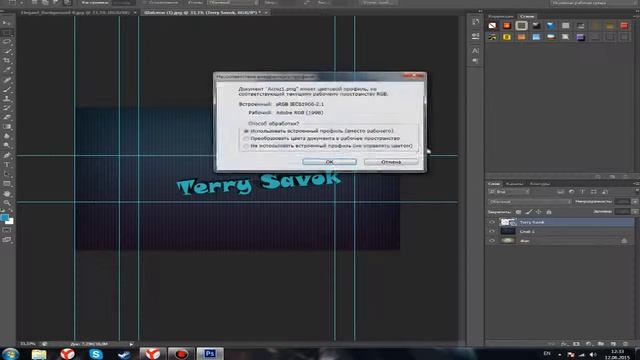
Task: Select the Gradient tool
Action: (x=7, y=127)
